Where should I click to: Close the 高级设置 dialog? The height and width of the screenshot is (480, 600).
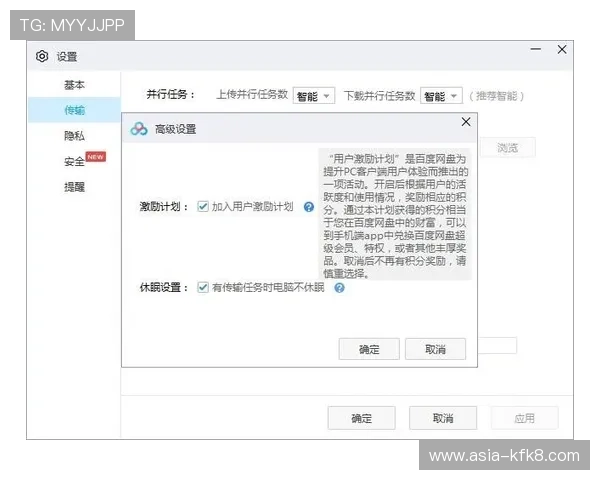(x=466, y=122)
